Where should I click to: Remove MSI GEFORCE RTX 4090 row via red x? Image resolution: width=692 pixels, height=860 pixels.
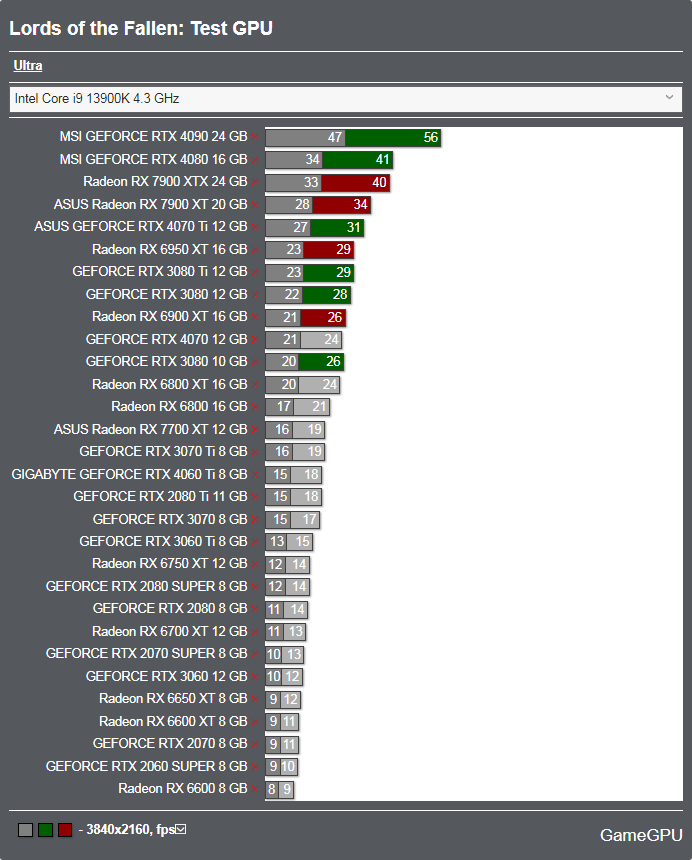(x=255, y=137)
